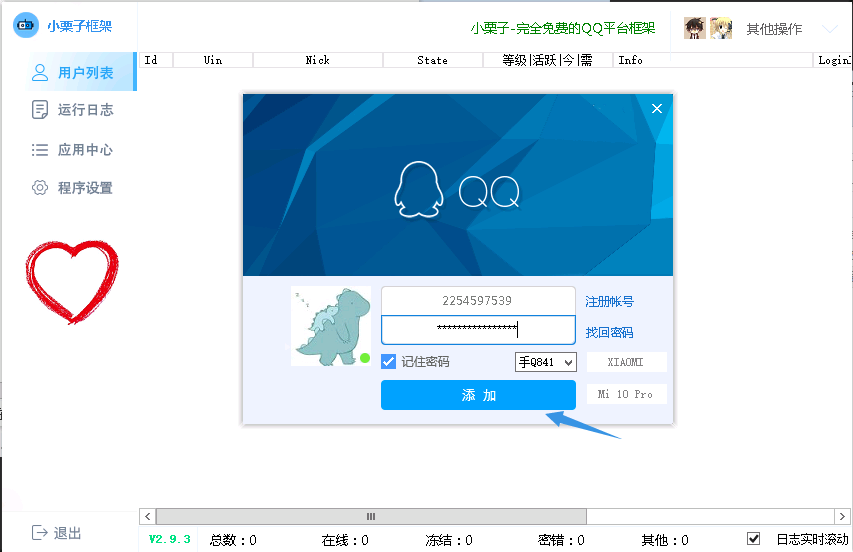Focus the password input field

(478, 330)
